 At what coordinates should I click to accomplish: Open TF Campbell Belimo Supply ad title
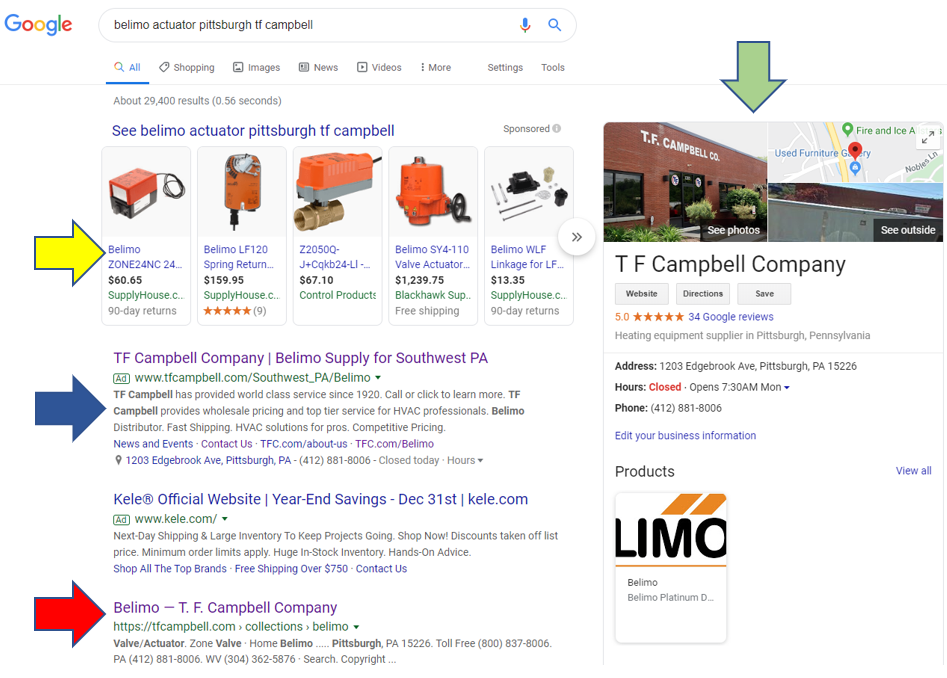(301, 358)
